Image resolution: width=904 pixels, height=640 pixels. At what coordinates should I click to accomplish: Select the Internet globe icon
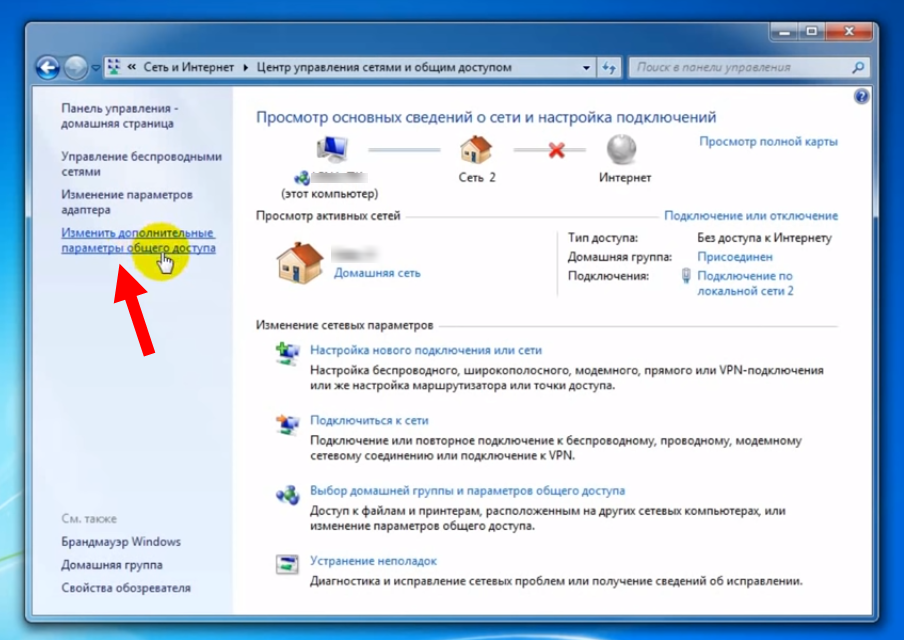click(x=624, y=150)
